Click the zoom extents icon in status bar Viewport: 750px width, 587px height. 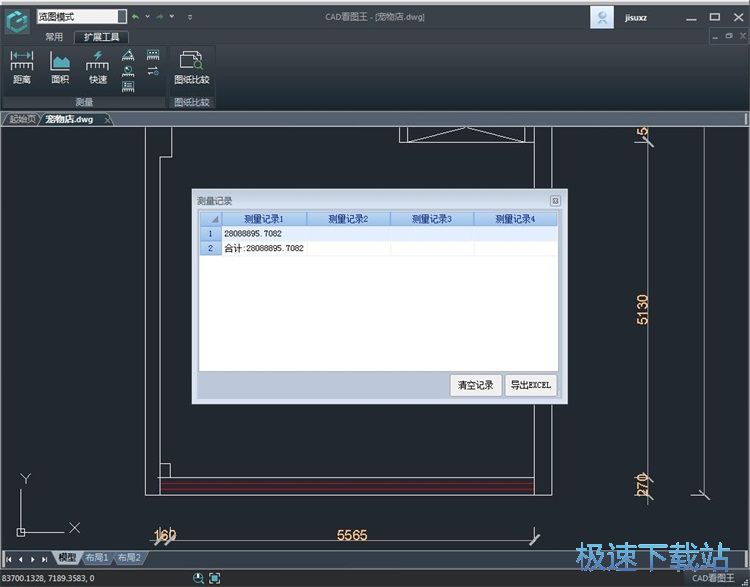[215, 578]
